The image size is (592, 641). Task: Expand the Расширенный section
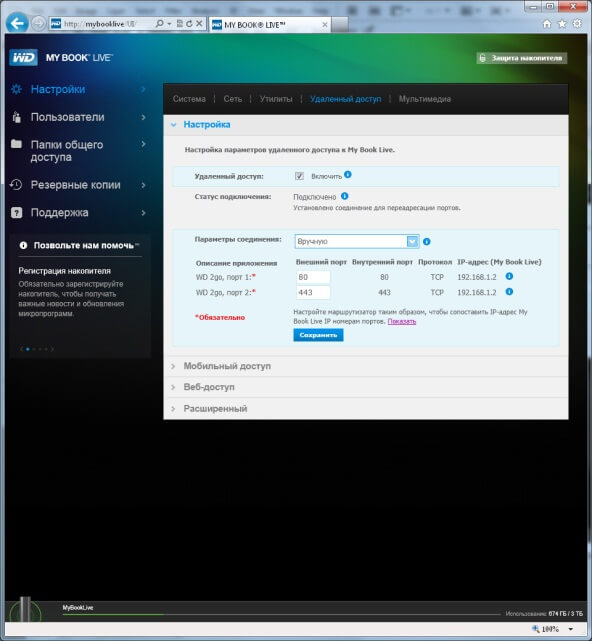pyautogui.click(x=215, y=409)
